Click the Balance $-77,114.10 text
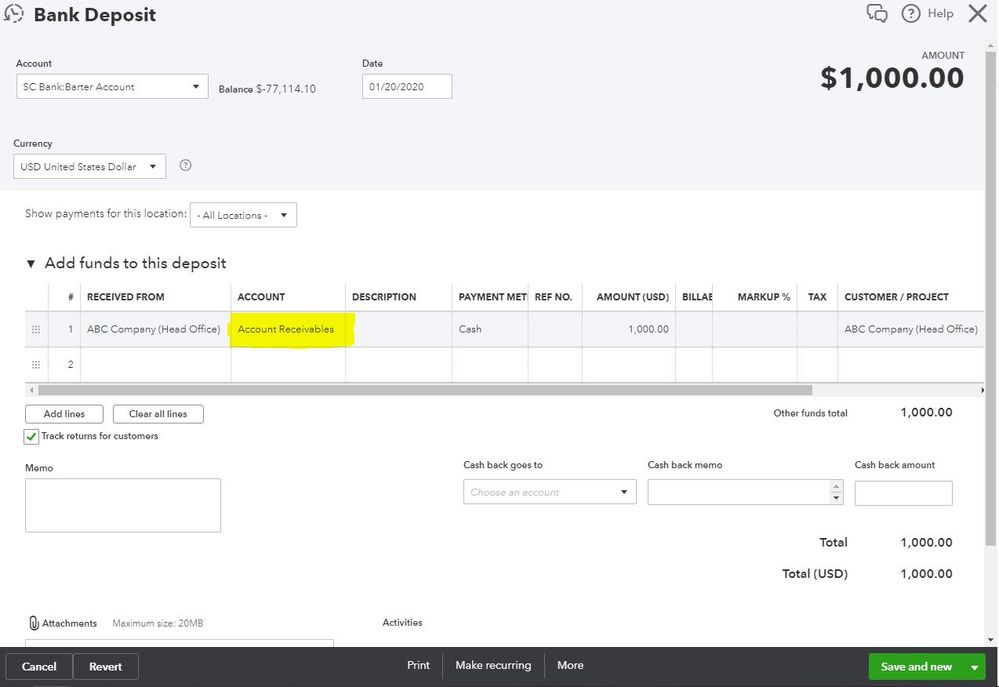Viewport: 999px width, 687px height. click(267, 89)
